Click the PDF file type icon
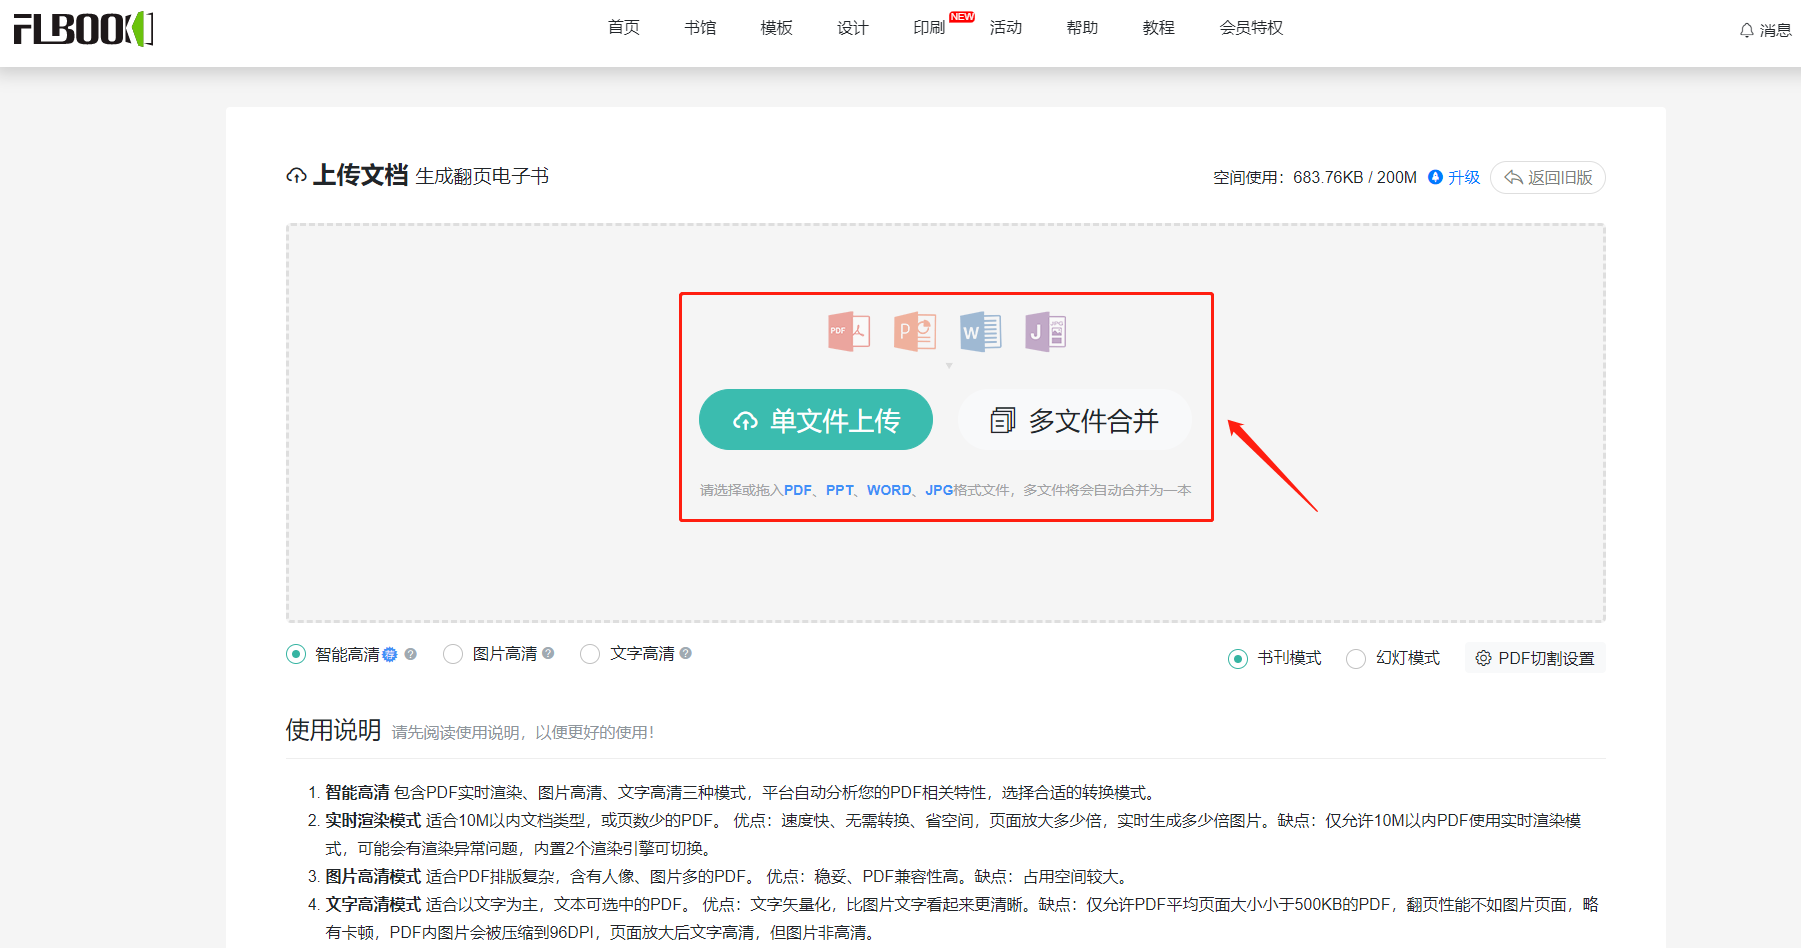This screenshot has width=1801, height=948. click(x=848, y=331)
